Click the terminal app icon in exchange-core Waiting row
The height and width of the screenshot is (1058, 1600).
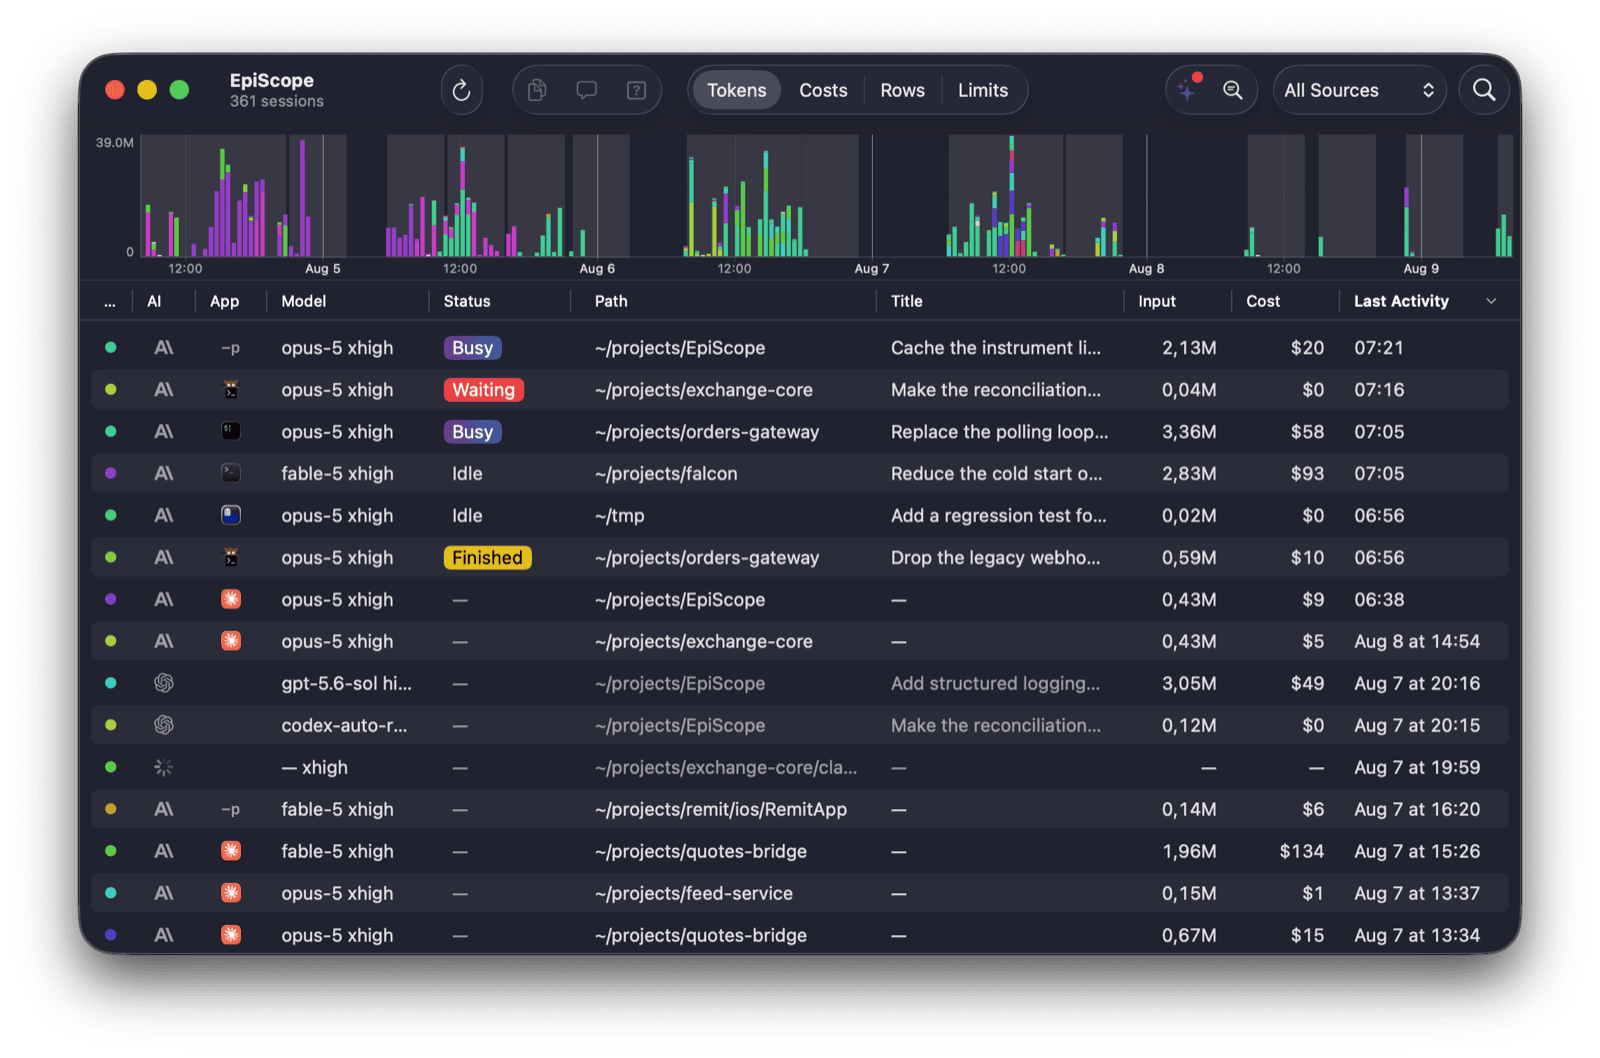click(231, 390)
